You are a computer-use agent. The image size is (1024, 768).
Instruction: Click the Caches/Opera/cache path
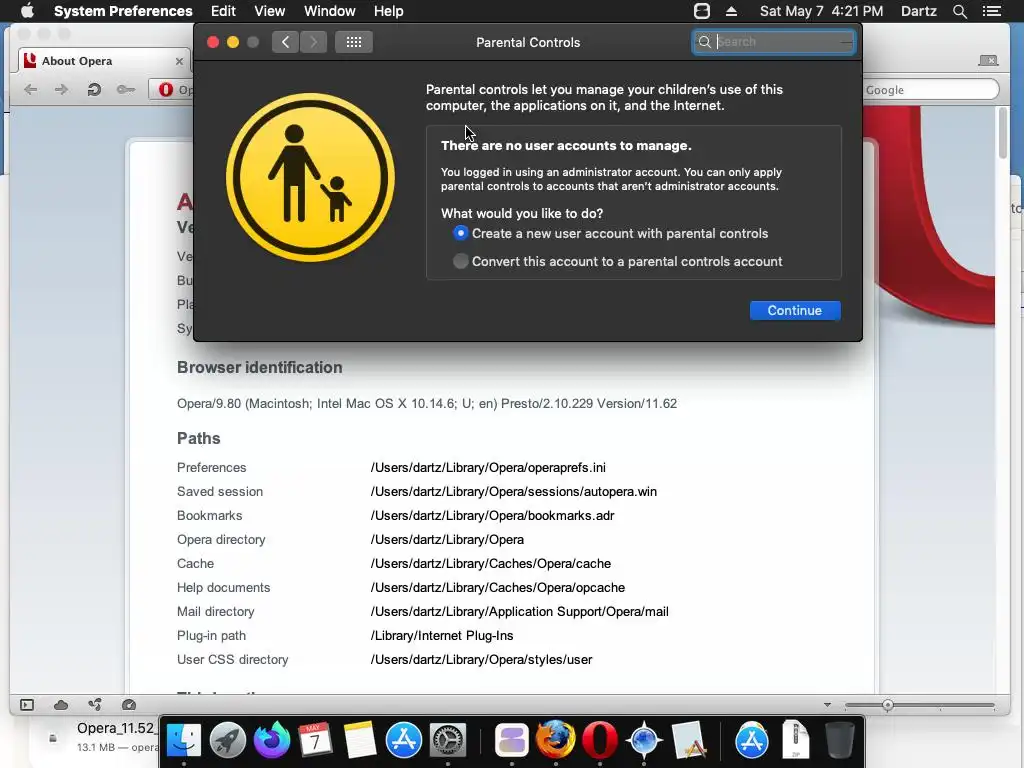(490, 564)
